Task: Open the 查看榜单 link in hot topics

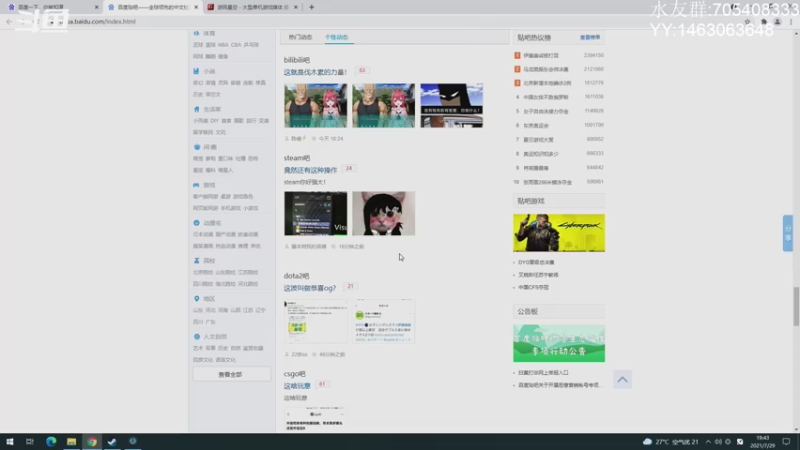Action: 590,37
